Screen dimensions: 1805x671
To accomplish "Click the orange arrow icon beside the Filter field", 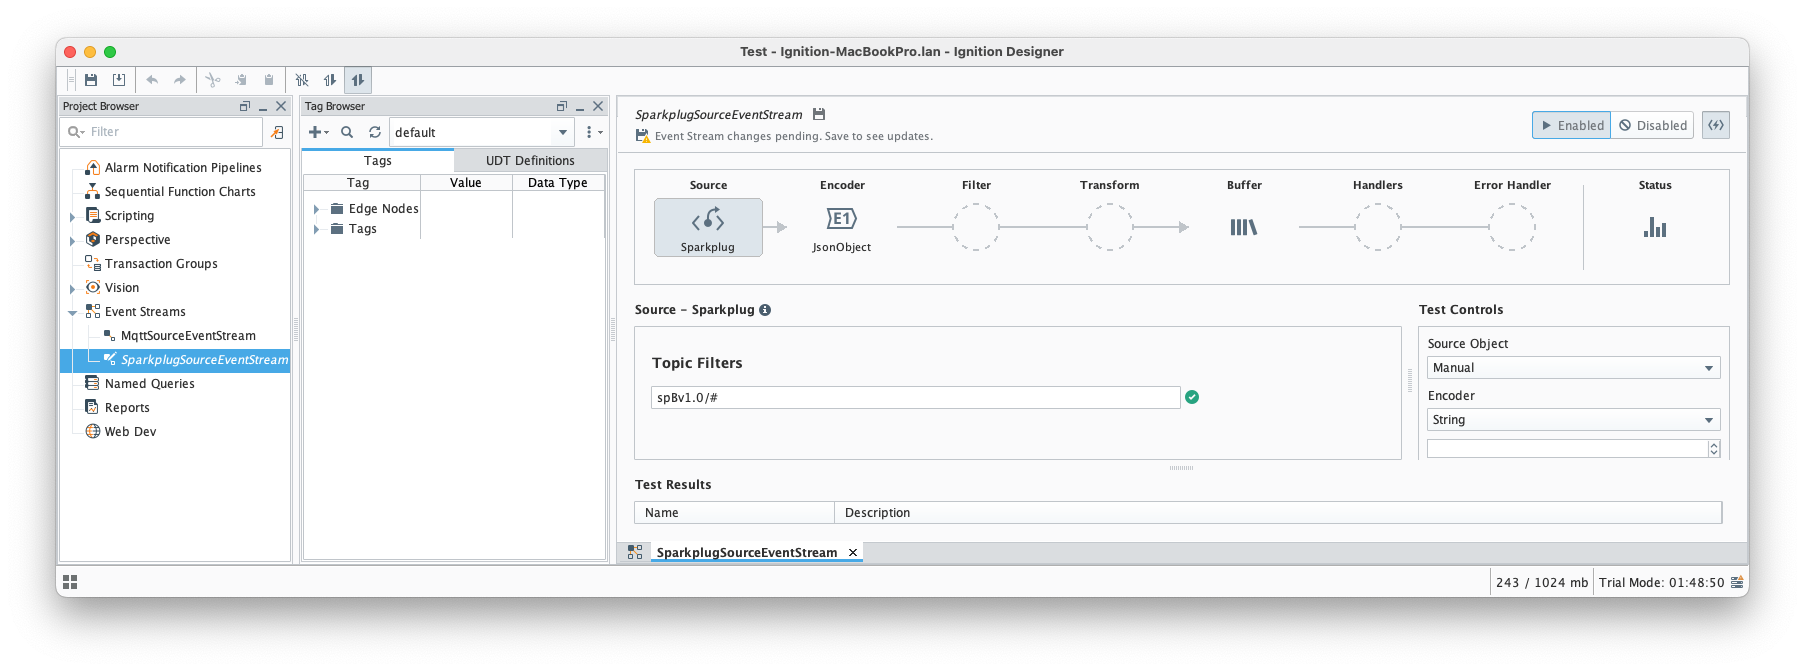I will (278, 132).
